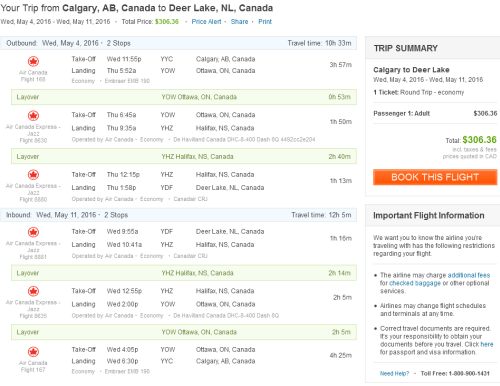Open the Price Alert link

tap(206, 22)
